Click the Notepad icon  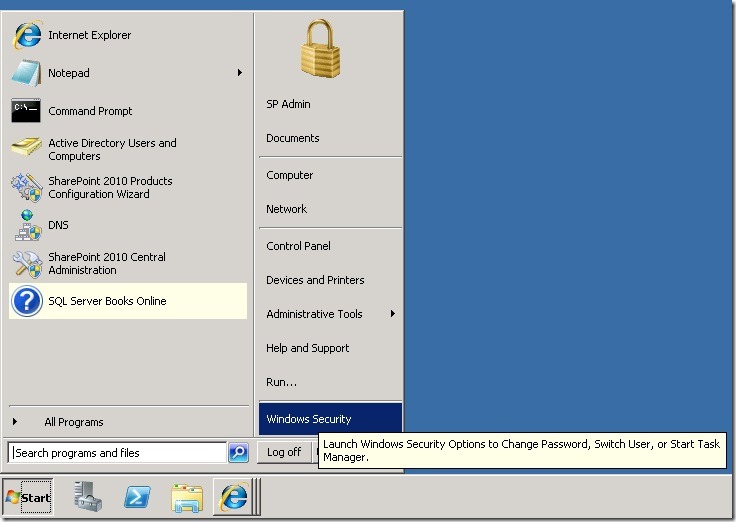[x=26, y=73]
